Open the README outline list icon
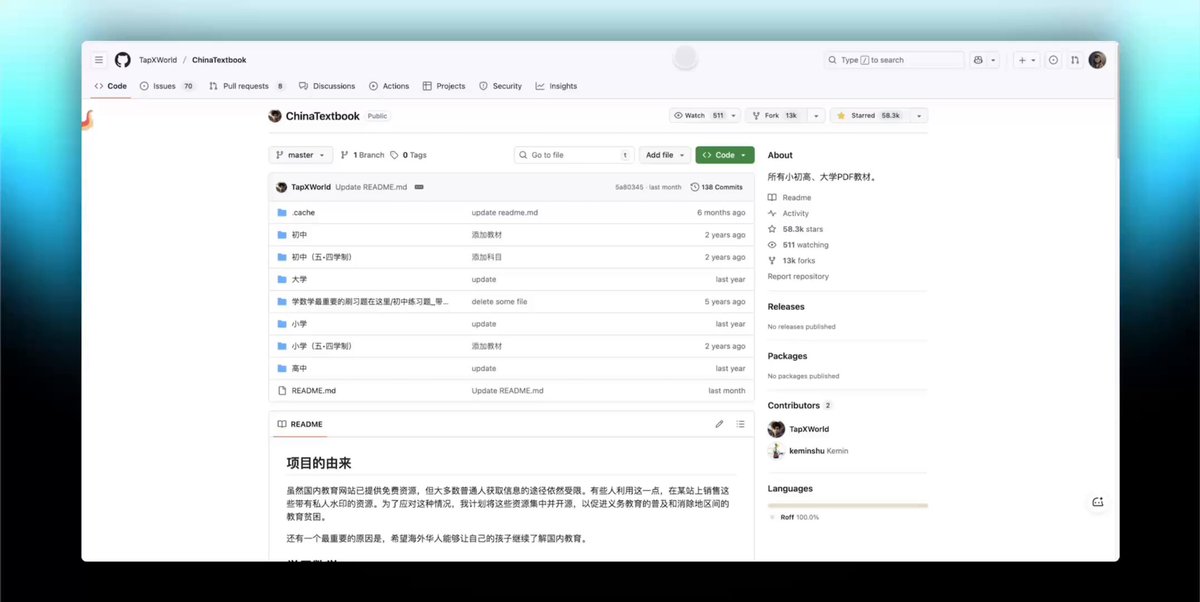The width and height of the screenshot is (1200, 602). 740,424
